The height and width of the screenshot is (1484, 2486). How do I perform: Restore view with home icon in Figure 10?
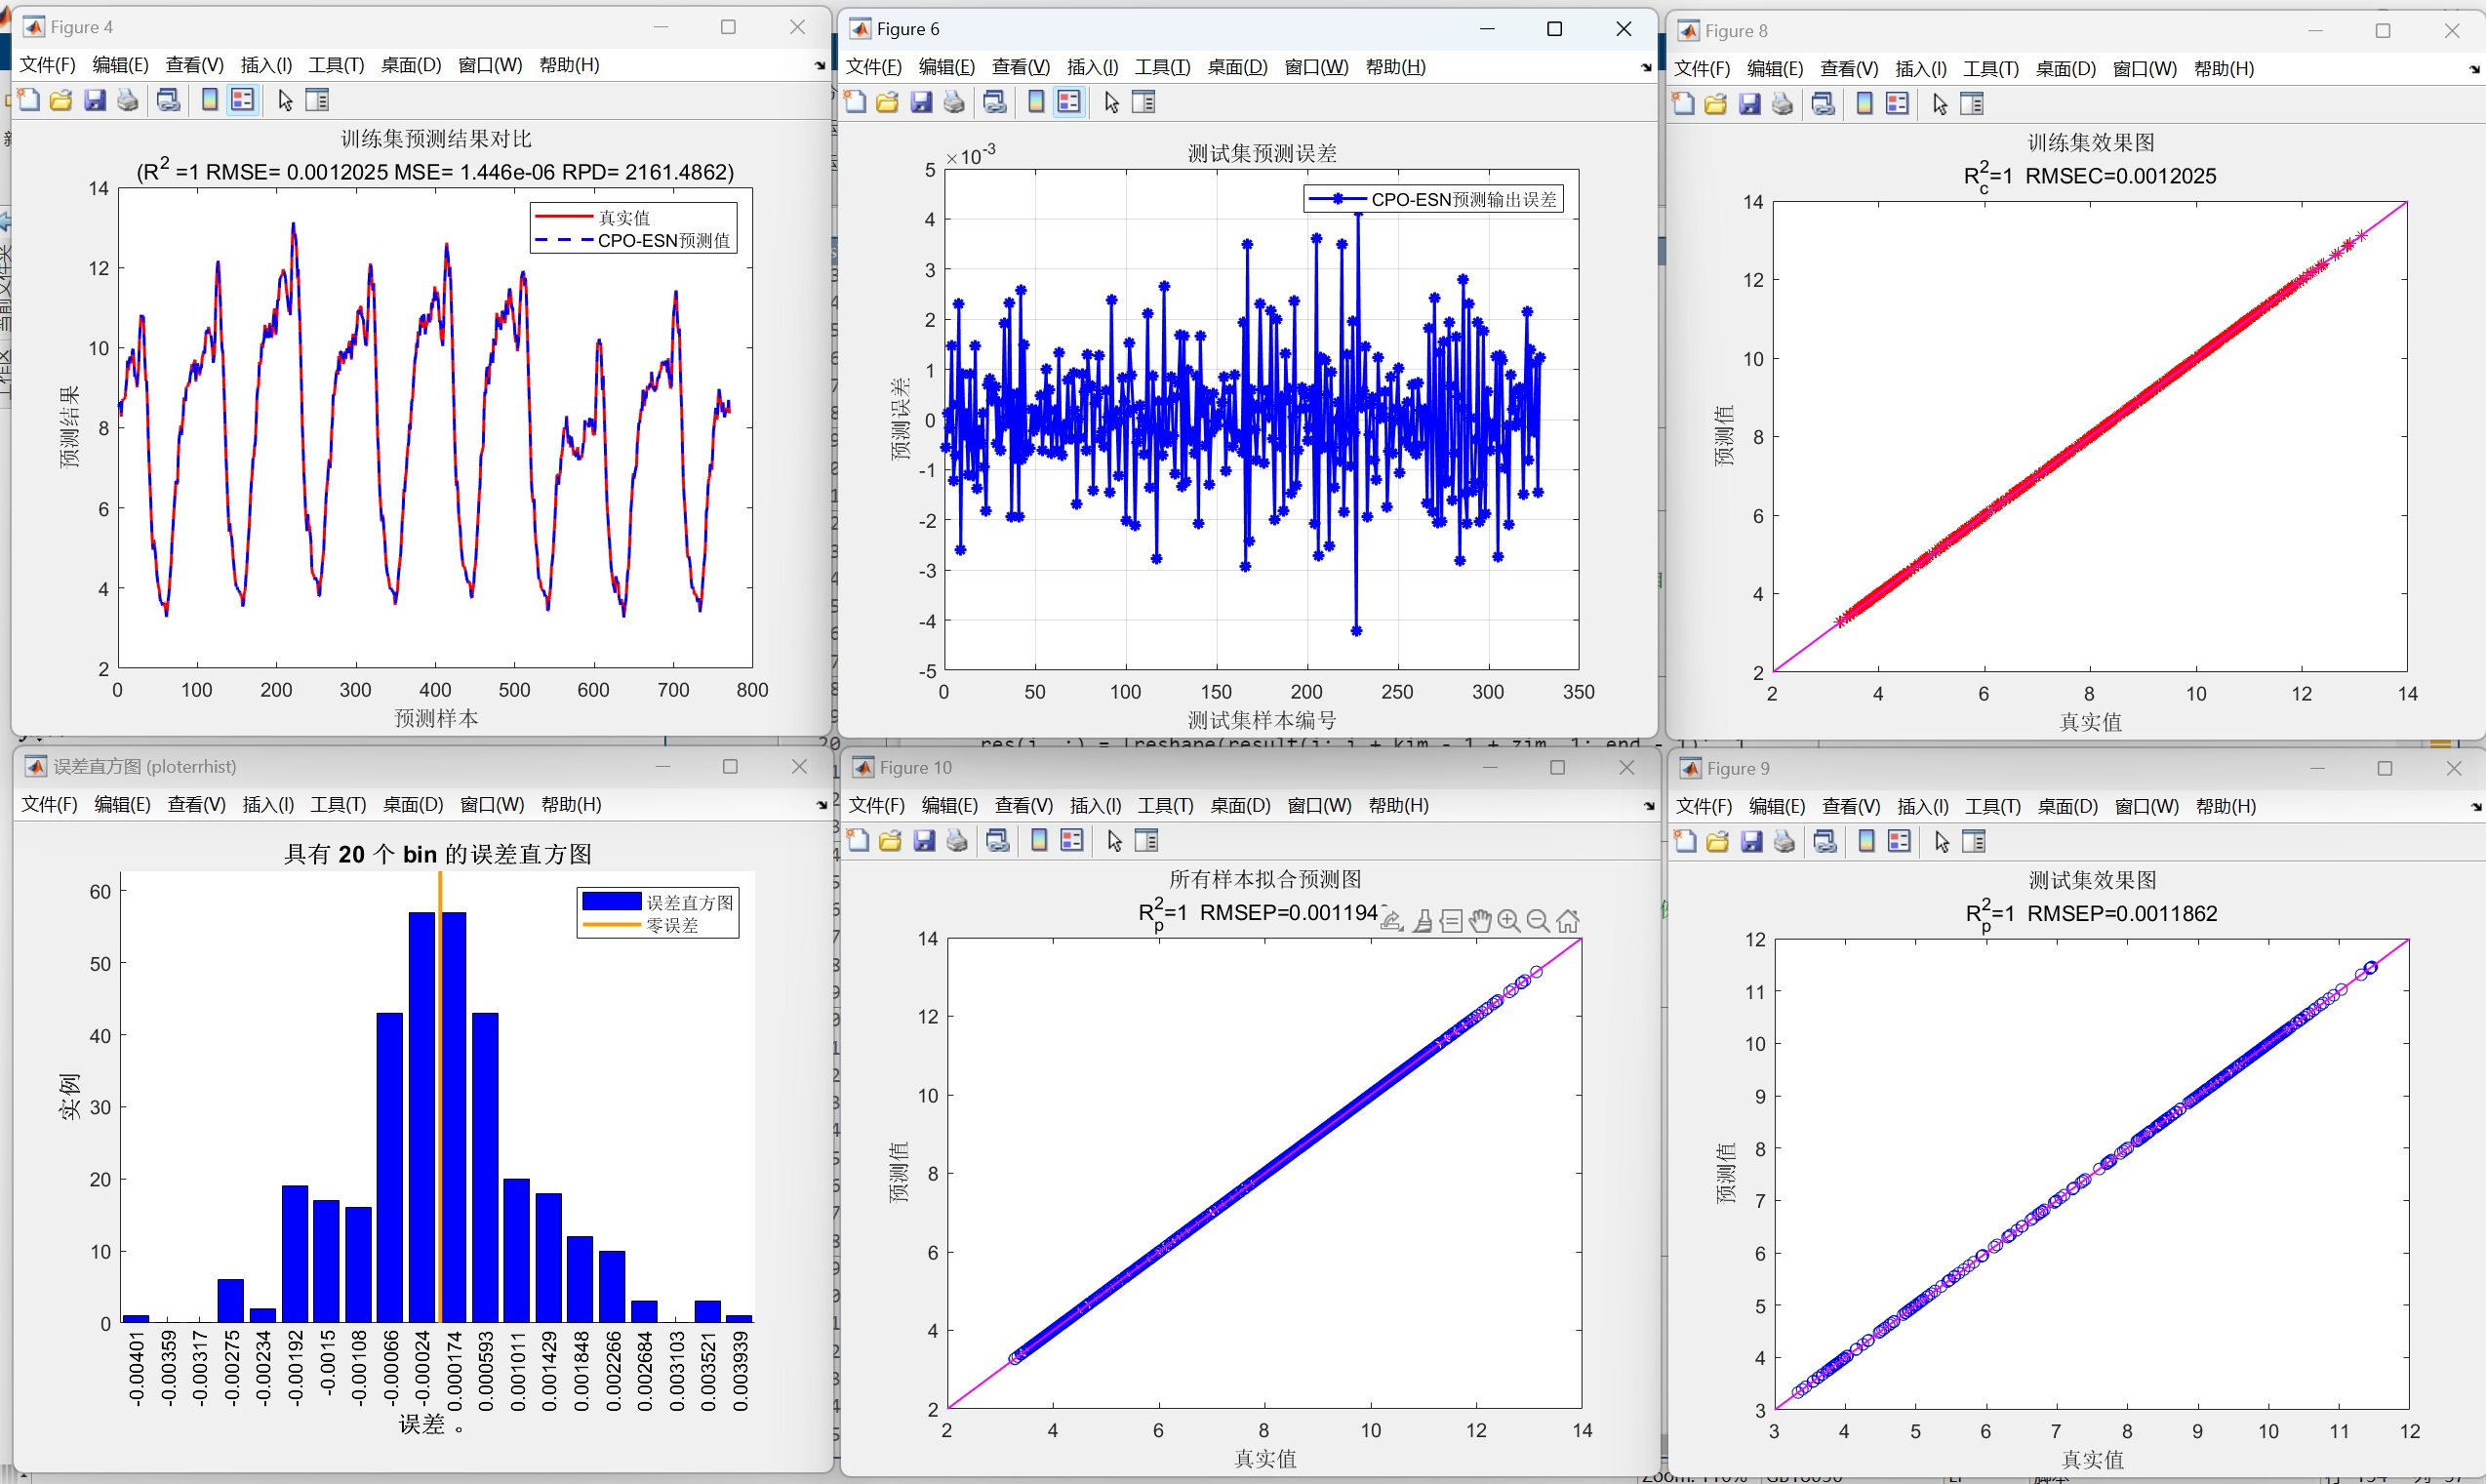(x=1568, y=921)
